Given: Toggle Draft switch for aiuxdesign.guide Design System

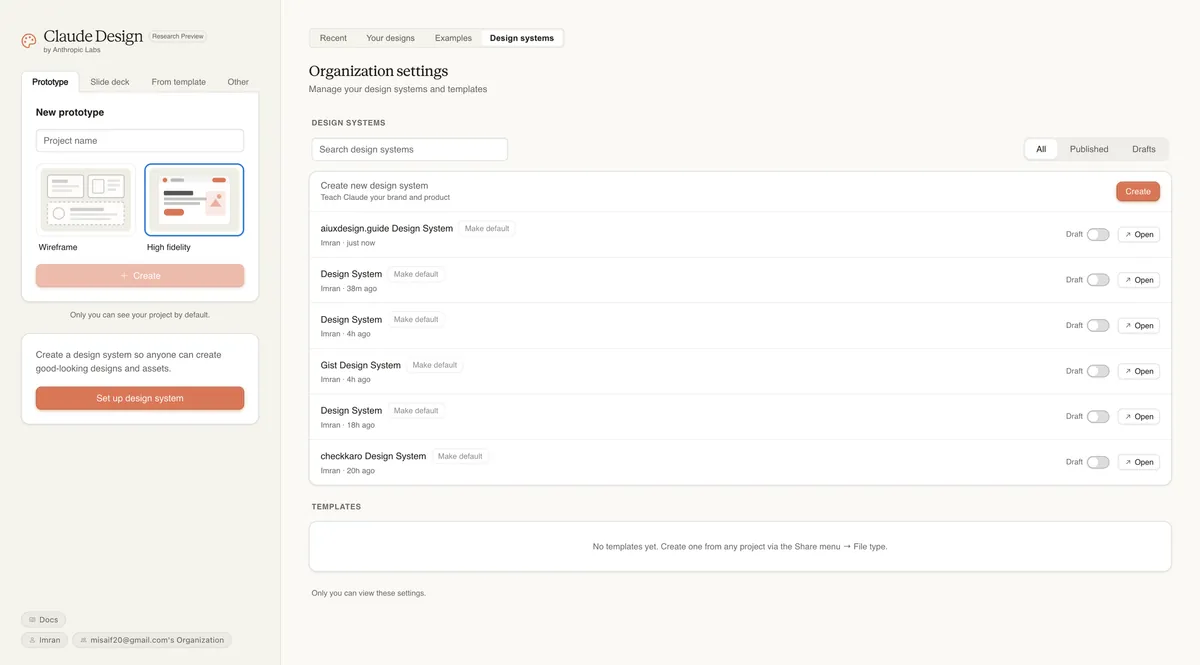Looking at the screenshot, I should tap(1097, 235).
